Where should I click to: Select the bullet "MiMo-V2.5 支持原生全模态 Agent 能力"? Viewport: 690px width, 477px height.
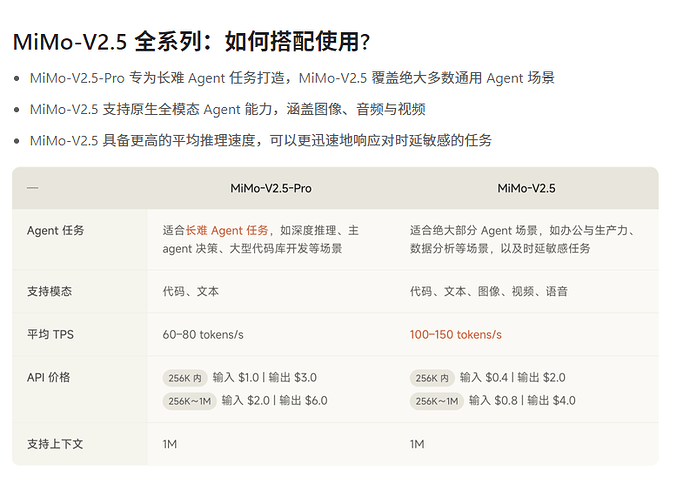pyautogui.click(x=228, y=109)
